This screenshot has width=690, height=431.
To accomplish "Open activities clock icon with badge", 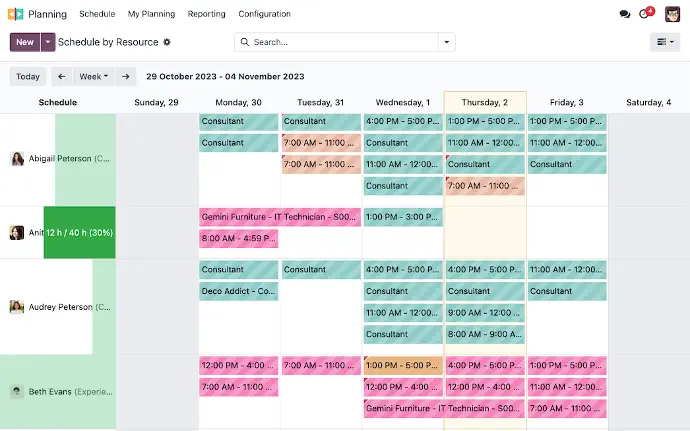I will click(x=646, y=14).
